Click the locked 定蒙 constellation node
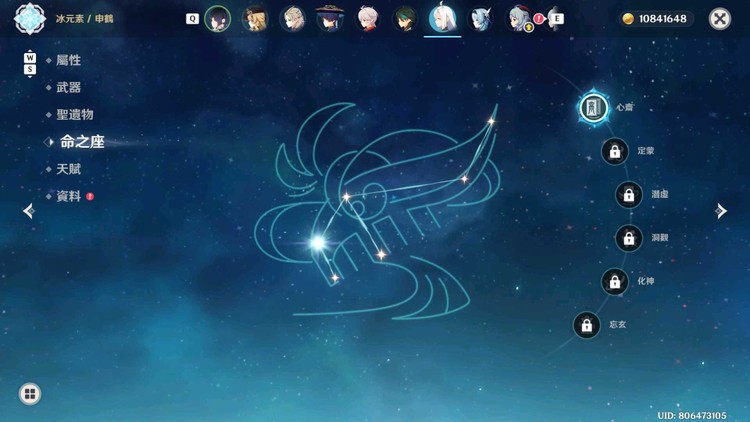The image size is (750, 422). (615, 151)
